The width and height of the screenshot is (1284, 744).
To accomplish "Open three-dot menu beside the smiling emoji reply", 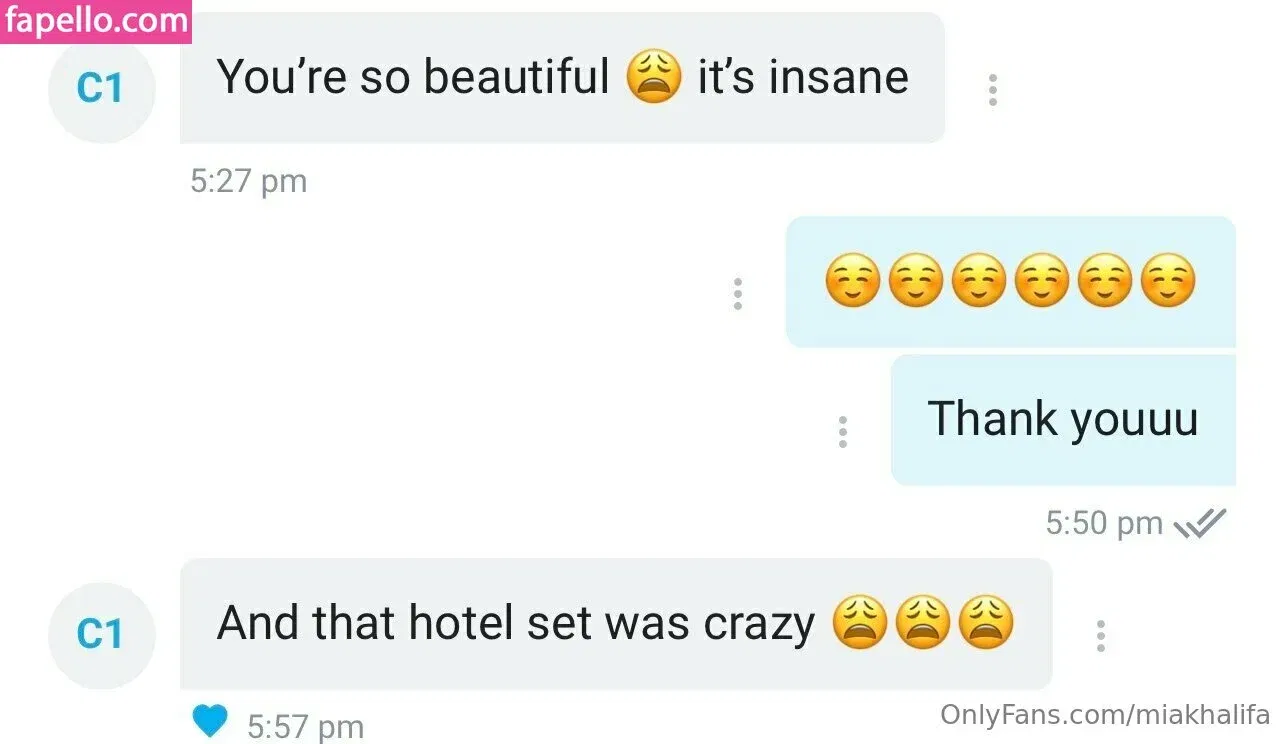I will click(738, 294).
